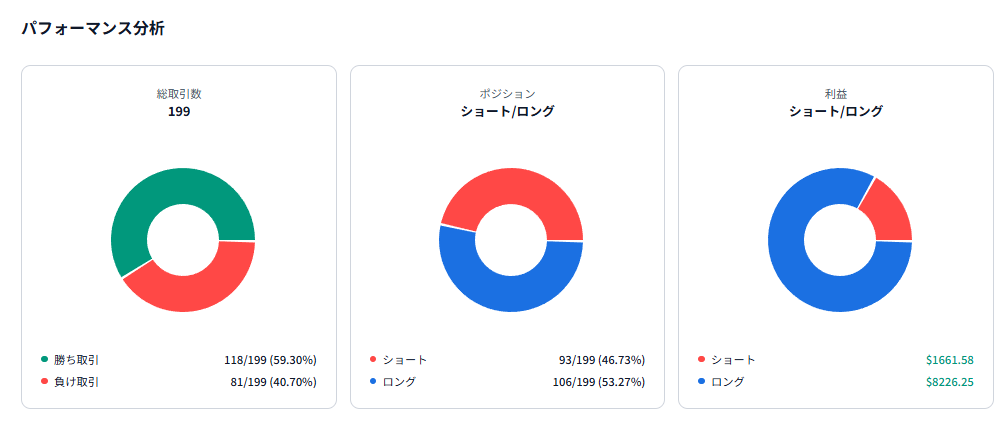Image resolution: width=1006 pixels, height=426 pixels.
Task: Select the 負け取引 legend label
Action: point(76,381)
